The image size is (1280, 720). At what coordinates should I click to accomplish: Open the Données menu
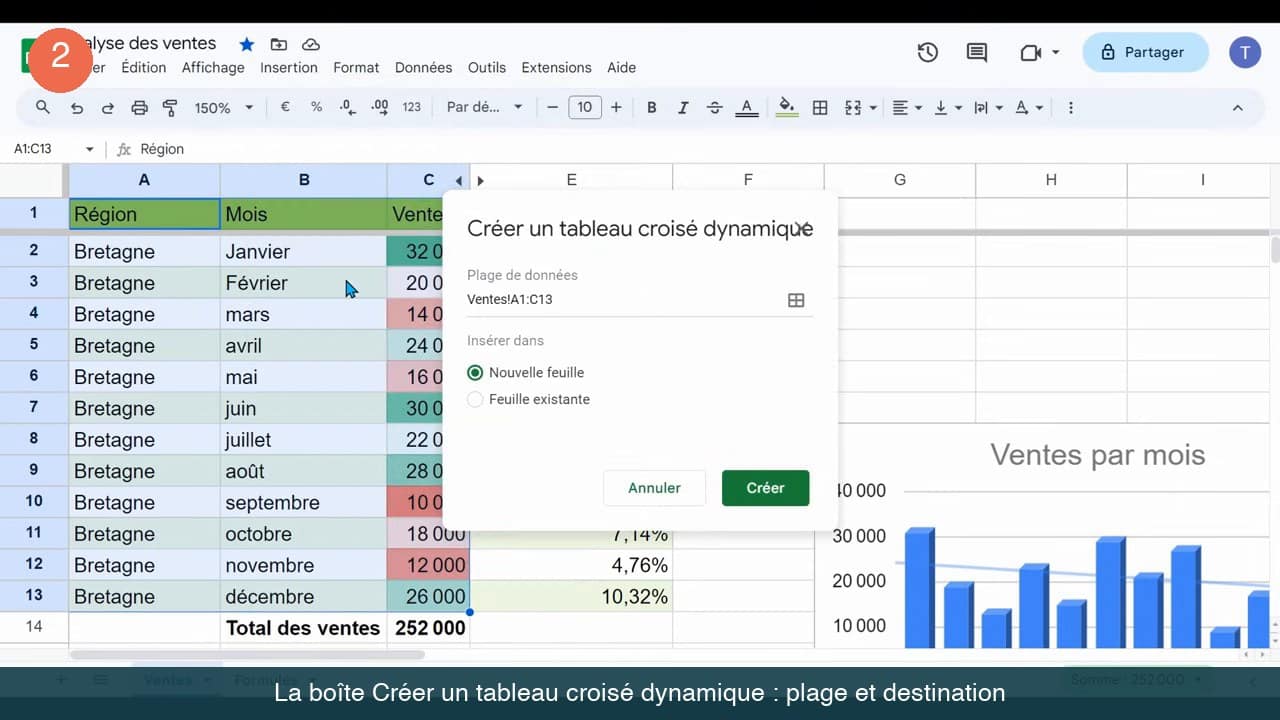point(423,67)
